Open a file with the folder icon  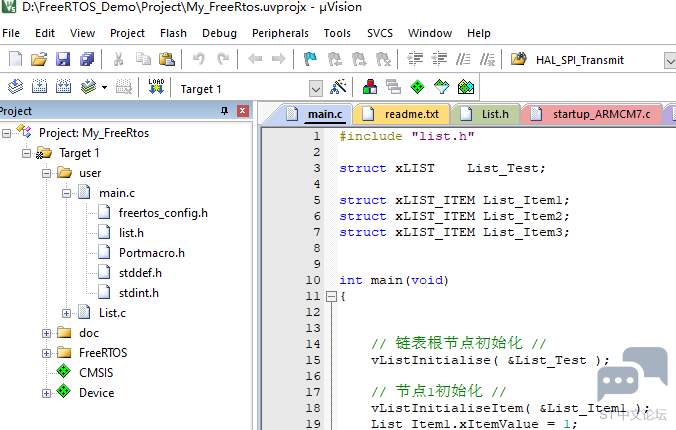pos(39,59)
